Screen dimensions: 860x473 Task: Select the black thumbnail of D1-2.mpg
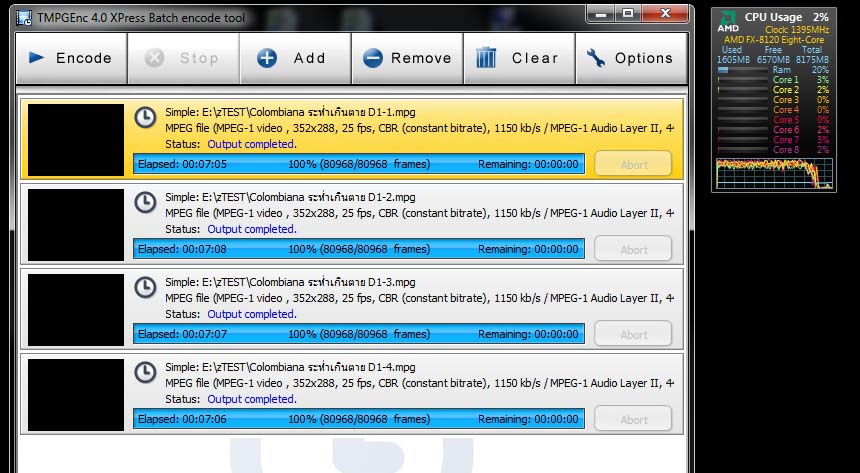pos(76,225)
